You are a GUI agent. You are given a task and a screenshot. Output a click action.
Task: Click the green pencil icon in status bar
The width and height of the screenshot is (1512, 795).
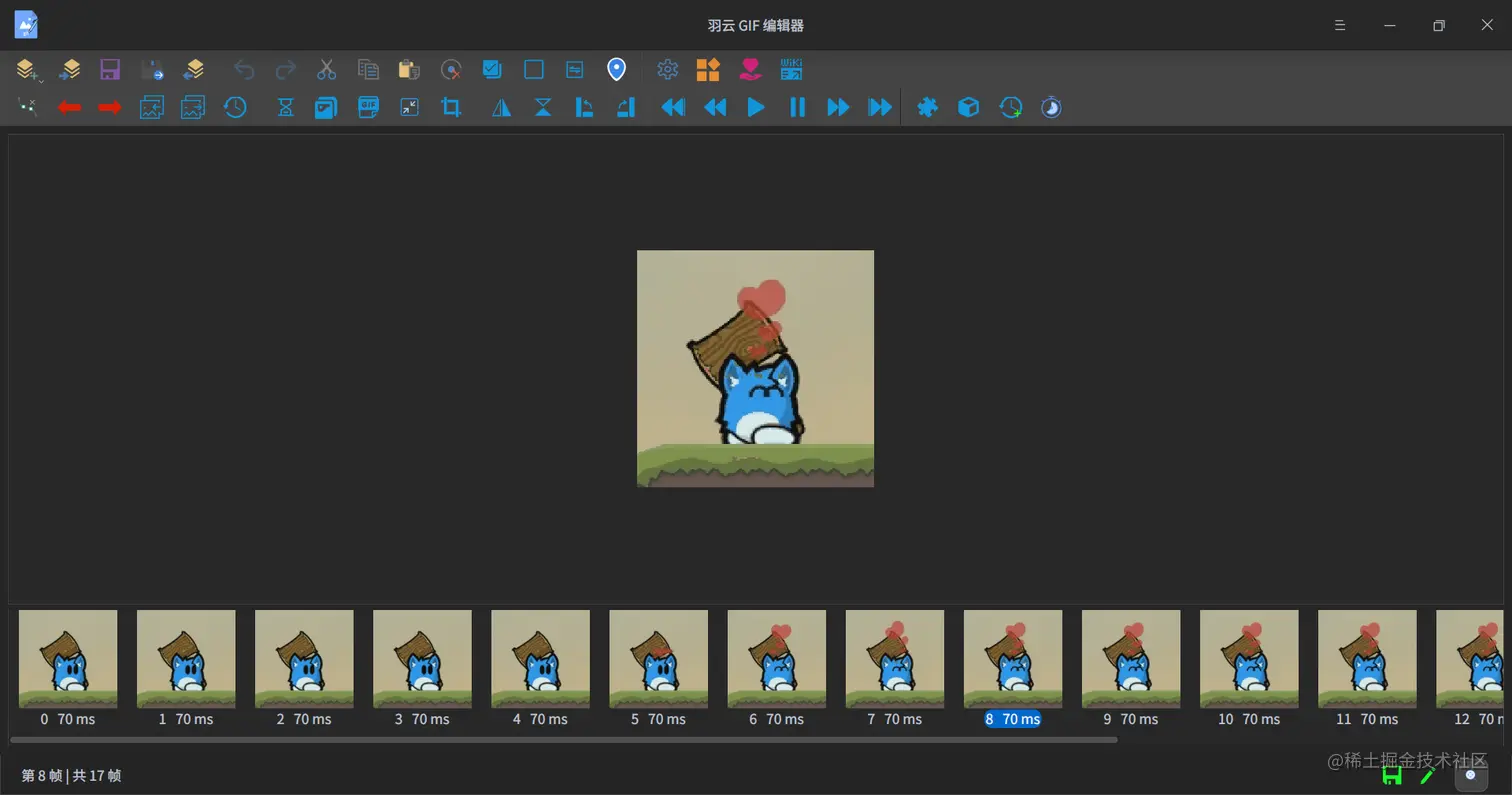click(x=1427, y=775)
